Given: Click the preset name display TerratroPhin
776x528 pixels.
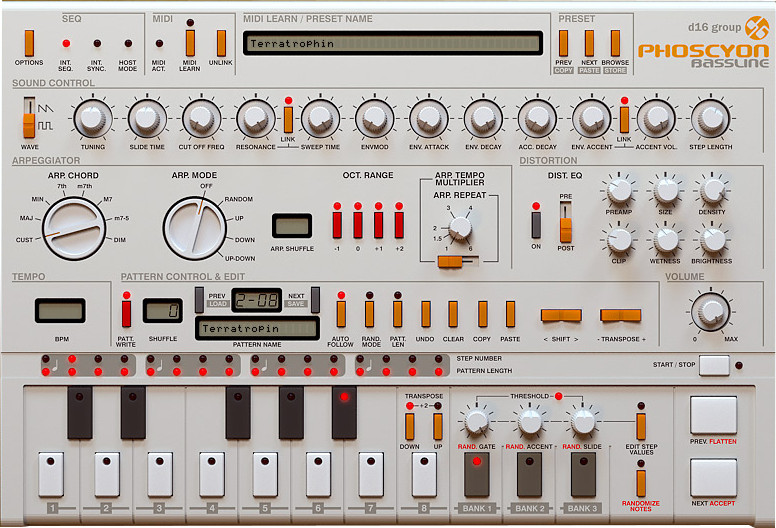Looking at the screenshot, I should [x=393, y=44].
